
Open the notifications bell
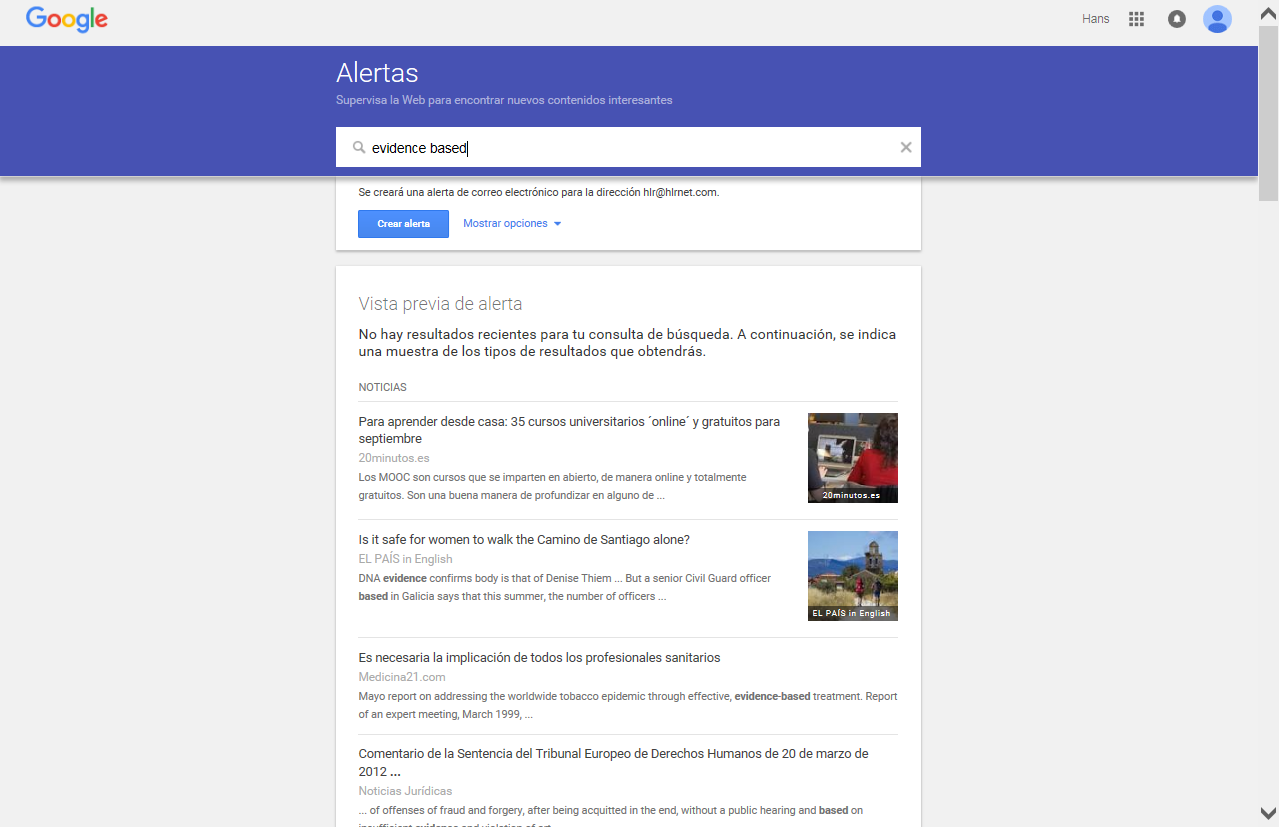click(1177, 19)
